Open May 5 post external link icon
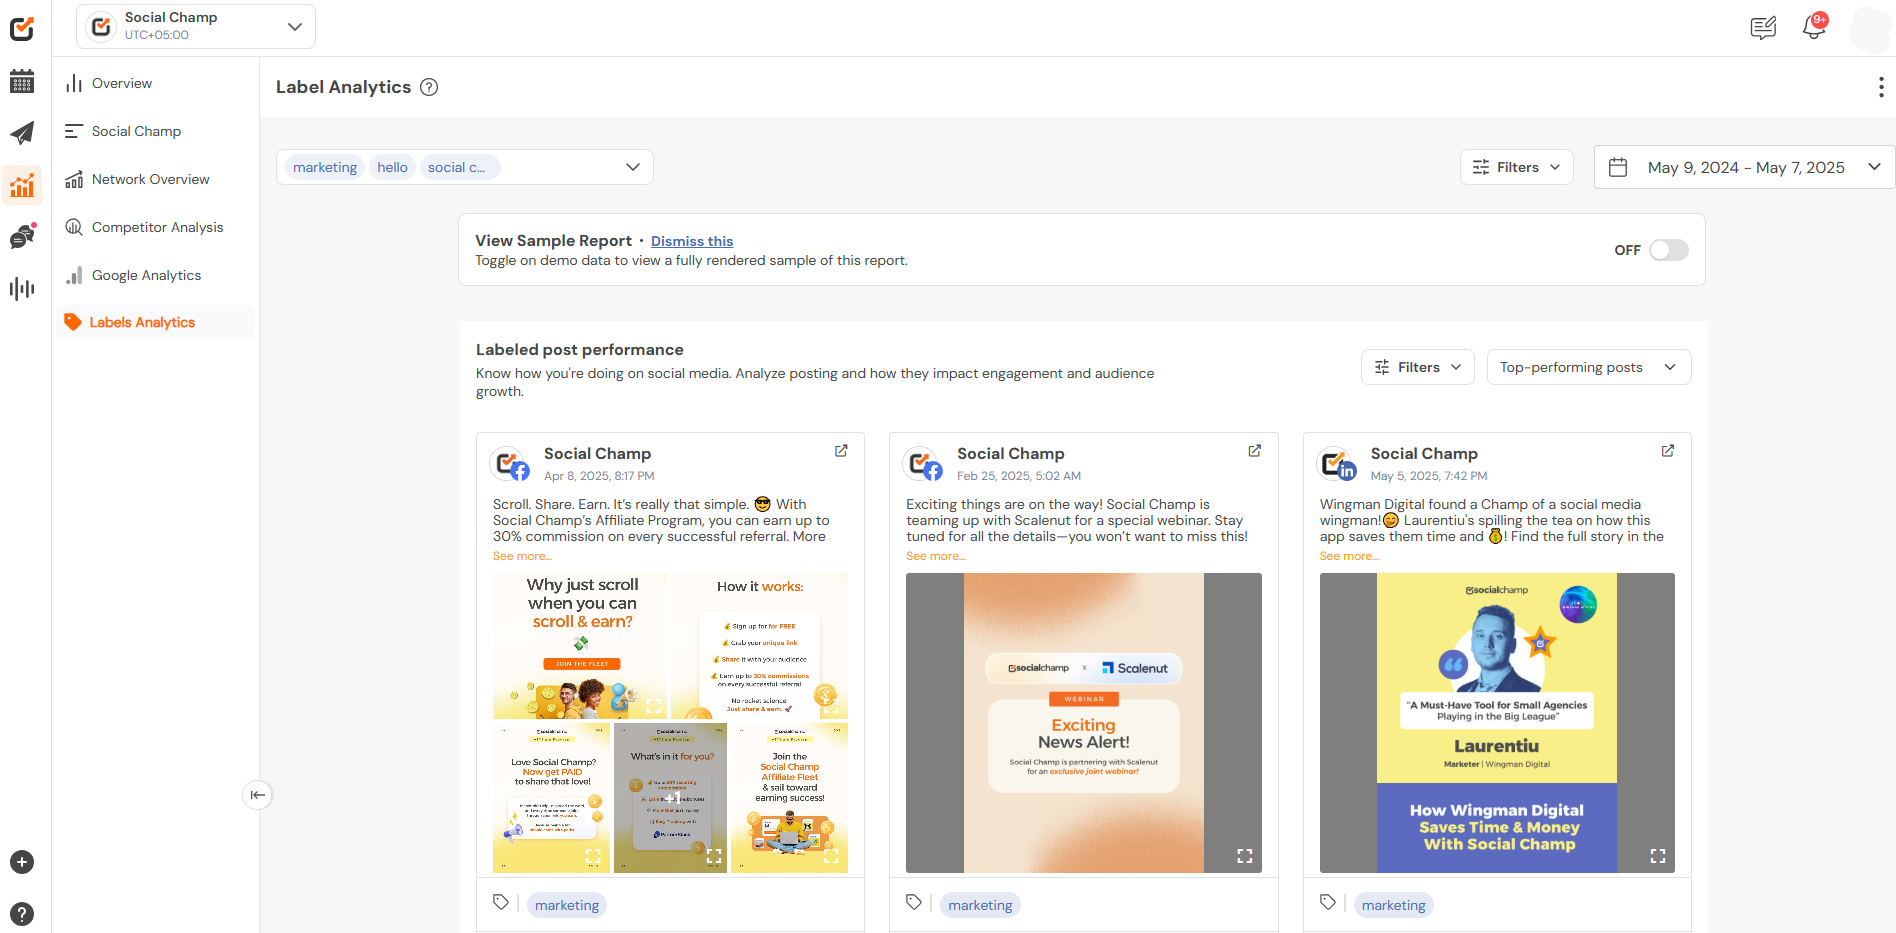The height and width of the screenshot is (933, 1896). [1668, 451]
